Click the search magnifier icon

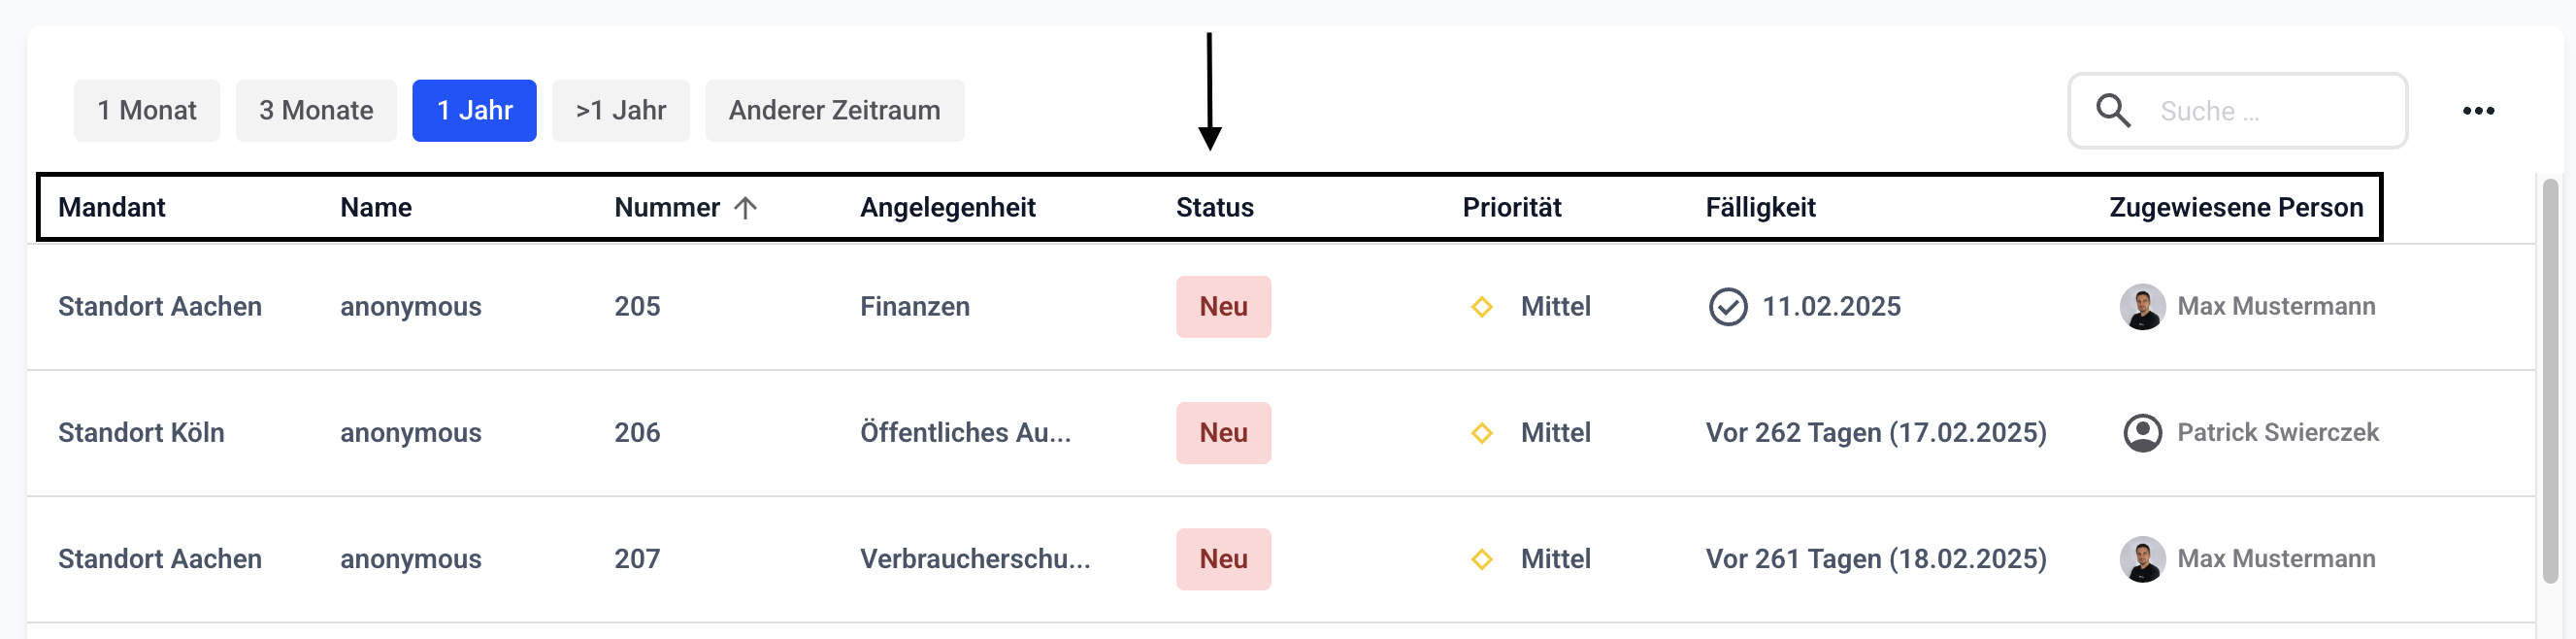[x=2112, y=110]
